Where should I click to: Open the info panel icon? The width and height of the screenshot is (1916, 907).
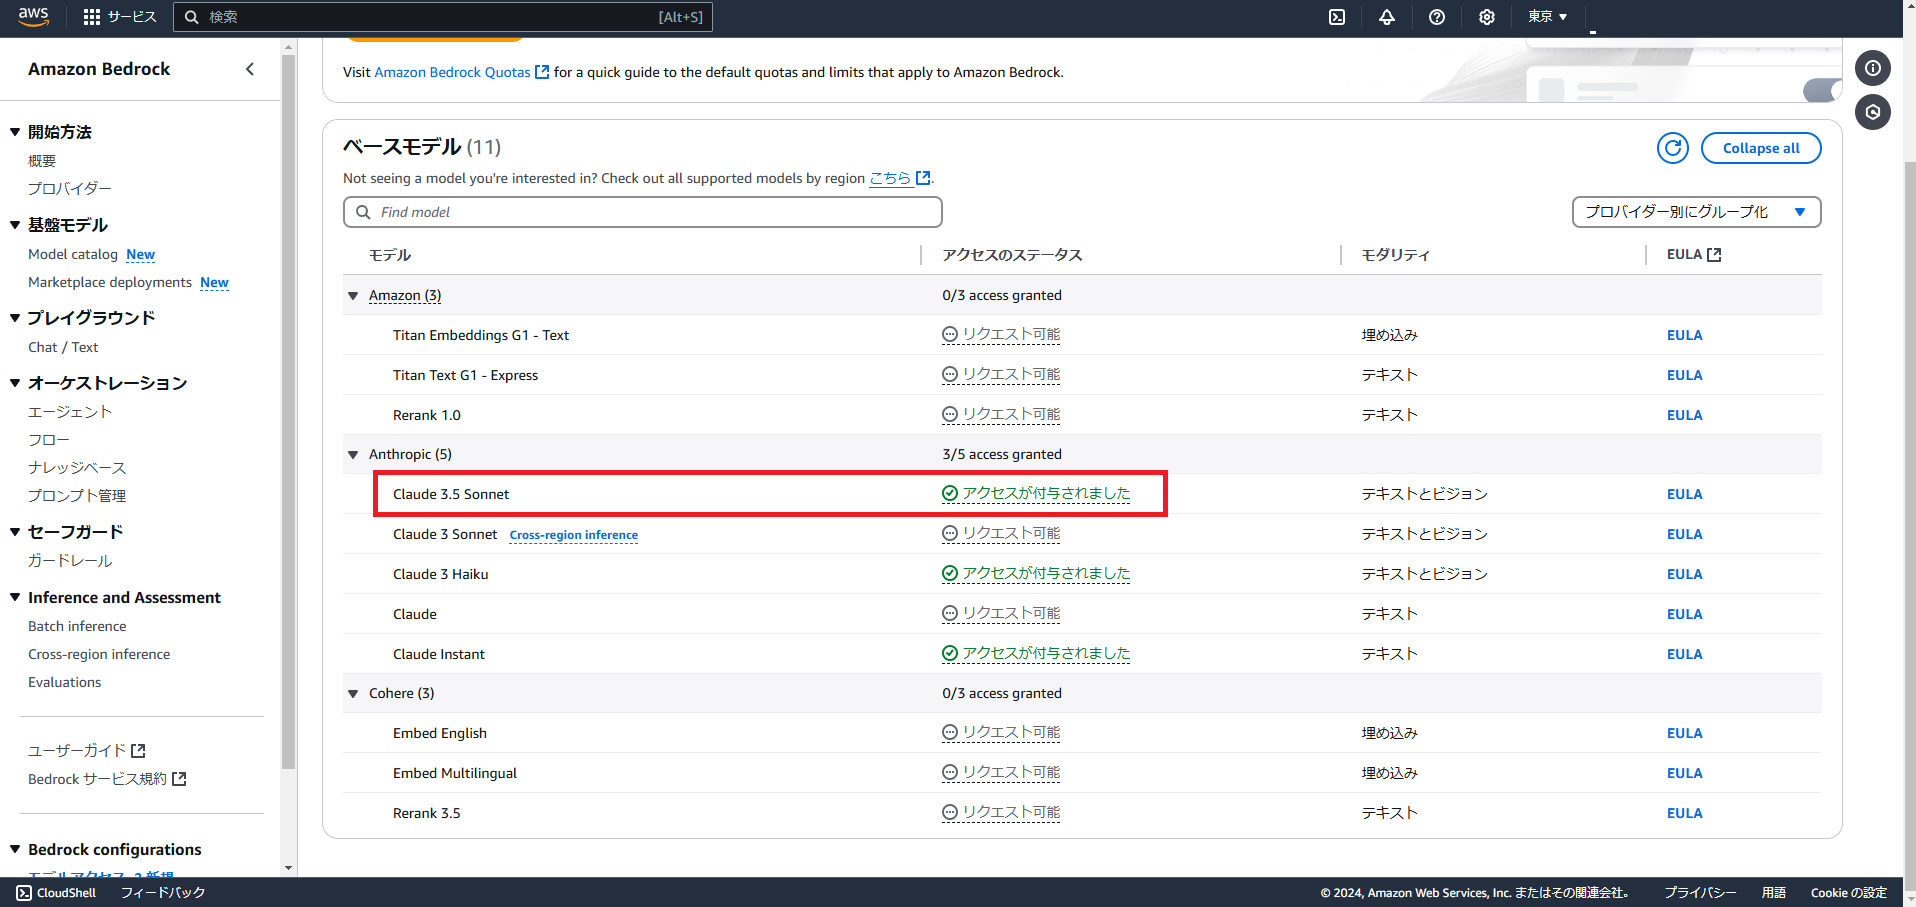coord(1873,68)
